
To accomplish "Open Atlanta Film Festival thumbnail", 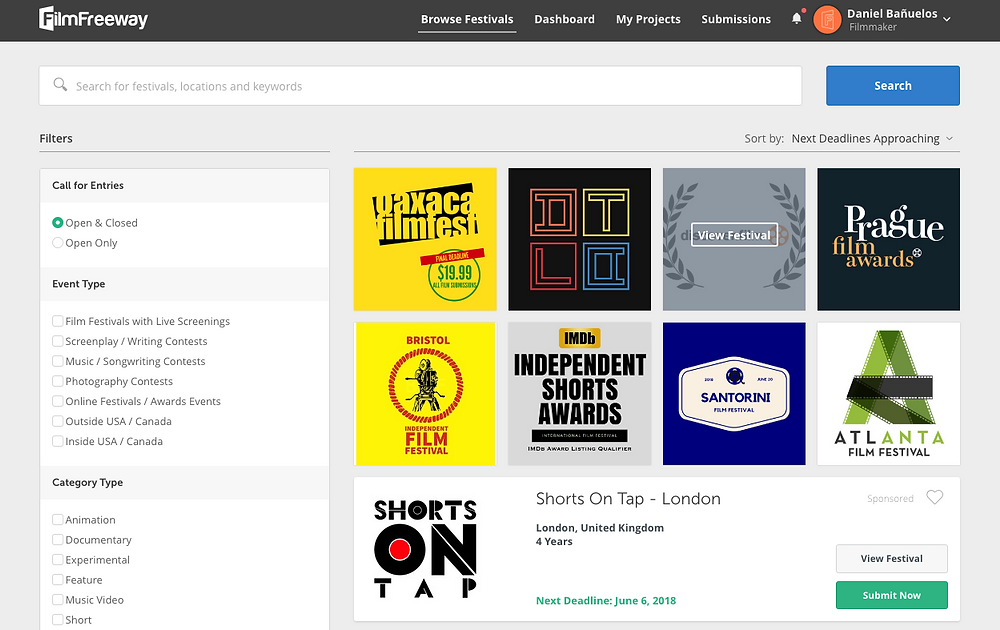I will (888, 393).
